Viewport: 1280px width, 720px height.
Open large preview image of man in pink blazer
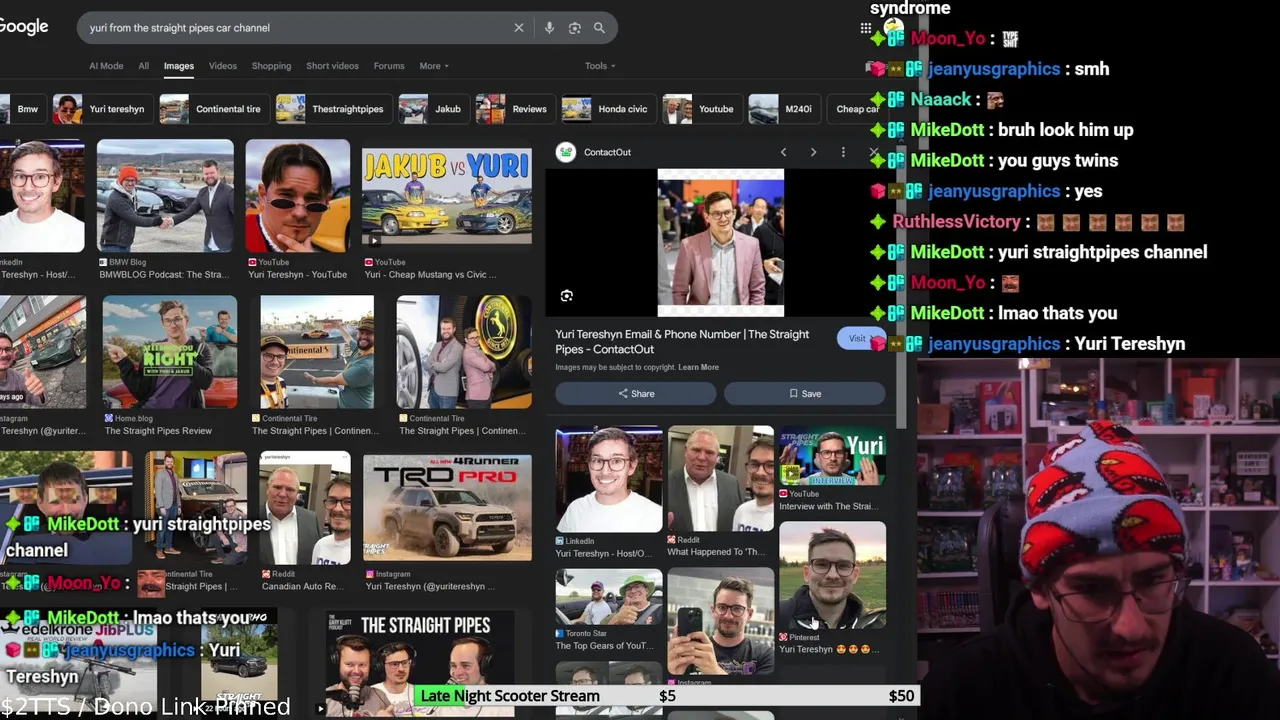pos(720,242)
